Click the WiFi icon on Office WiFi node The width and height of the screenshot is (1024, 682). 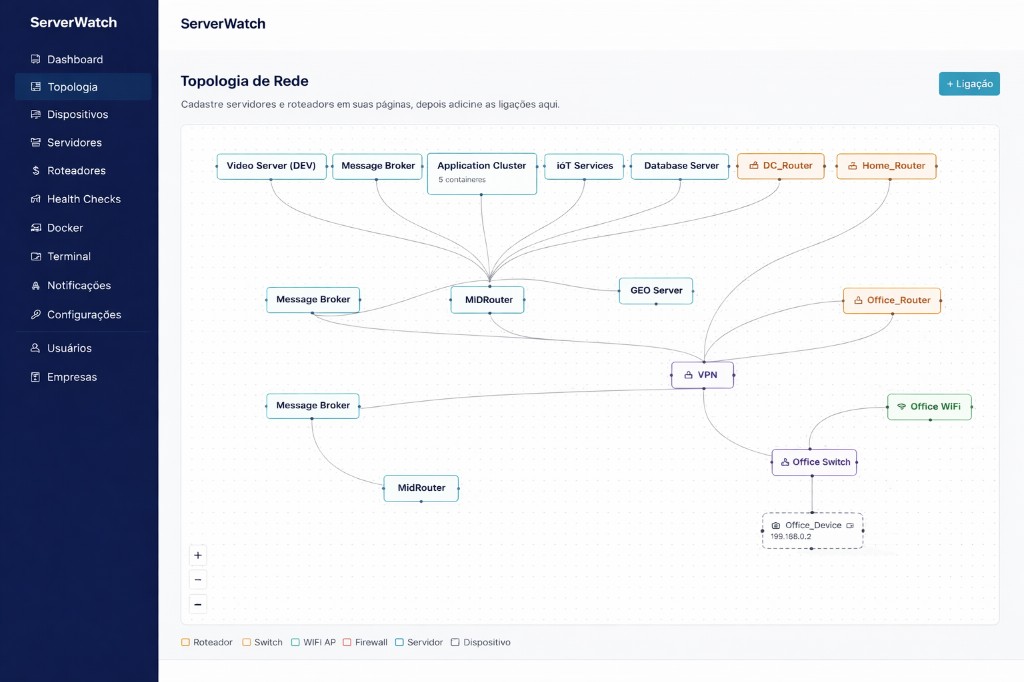(x=901, y=407)
